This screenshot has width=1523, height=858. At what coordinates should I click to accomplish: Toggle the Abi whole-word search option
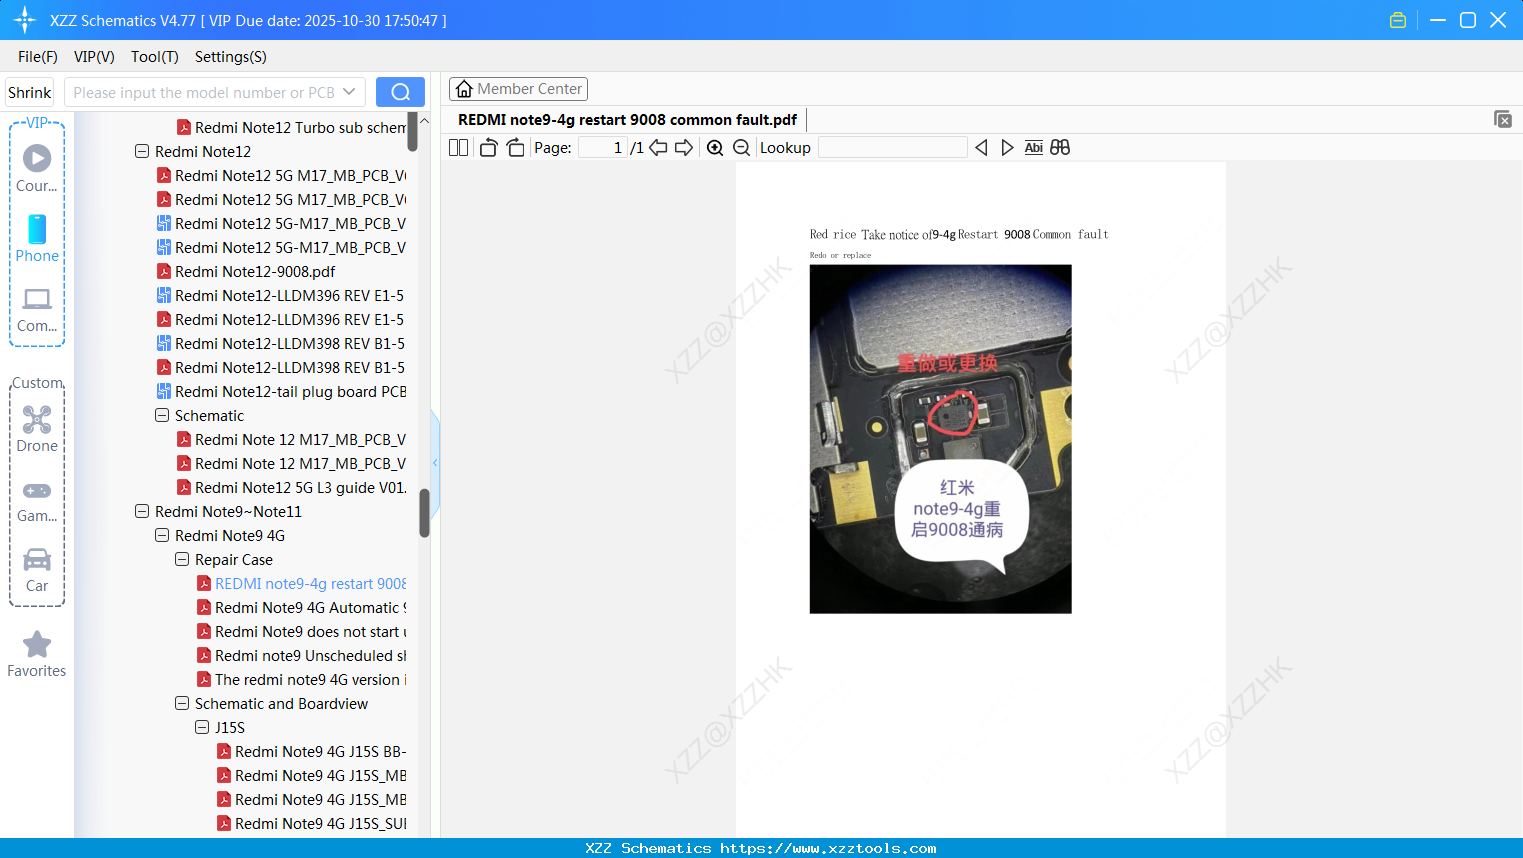(1033, 147)
